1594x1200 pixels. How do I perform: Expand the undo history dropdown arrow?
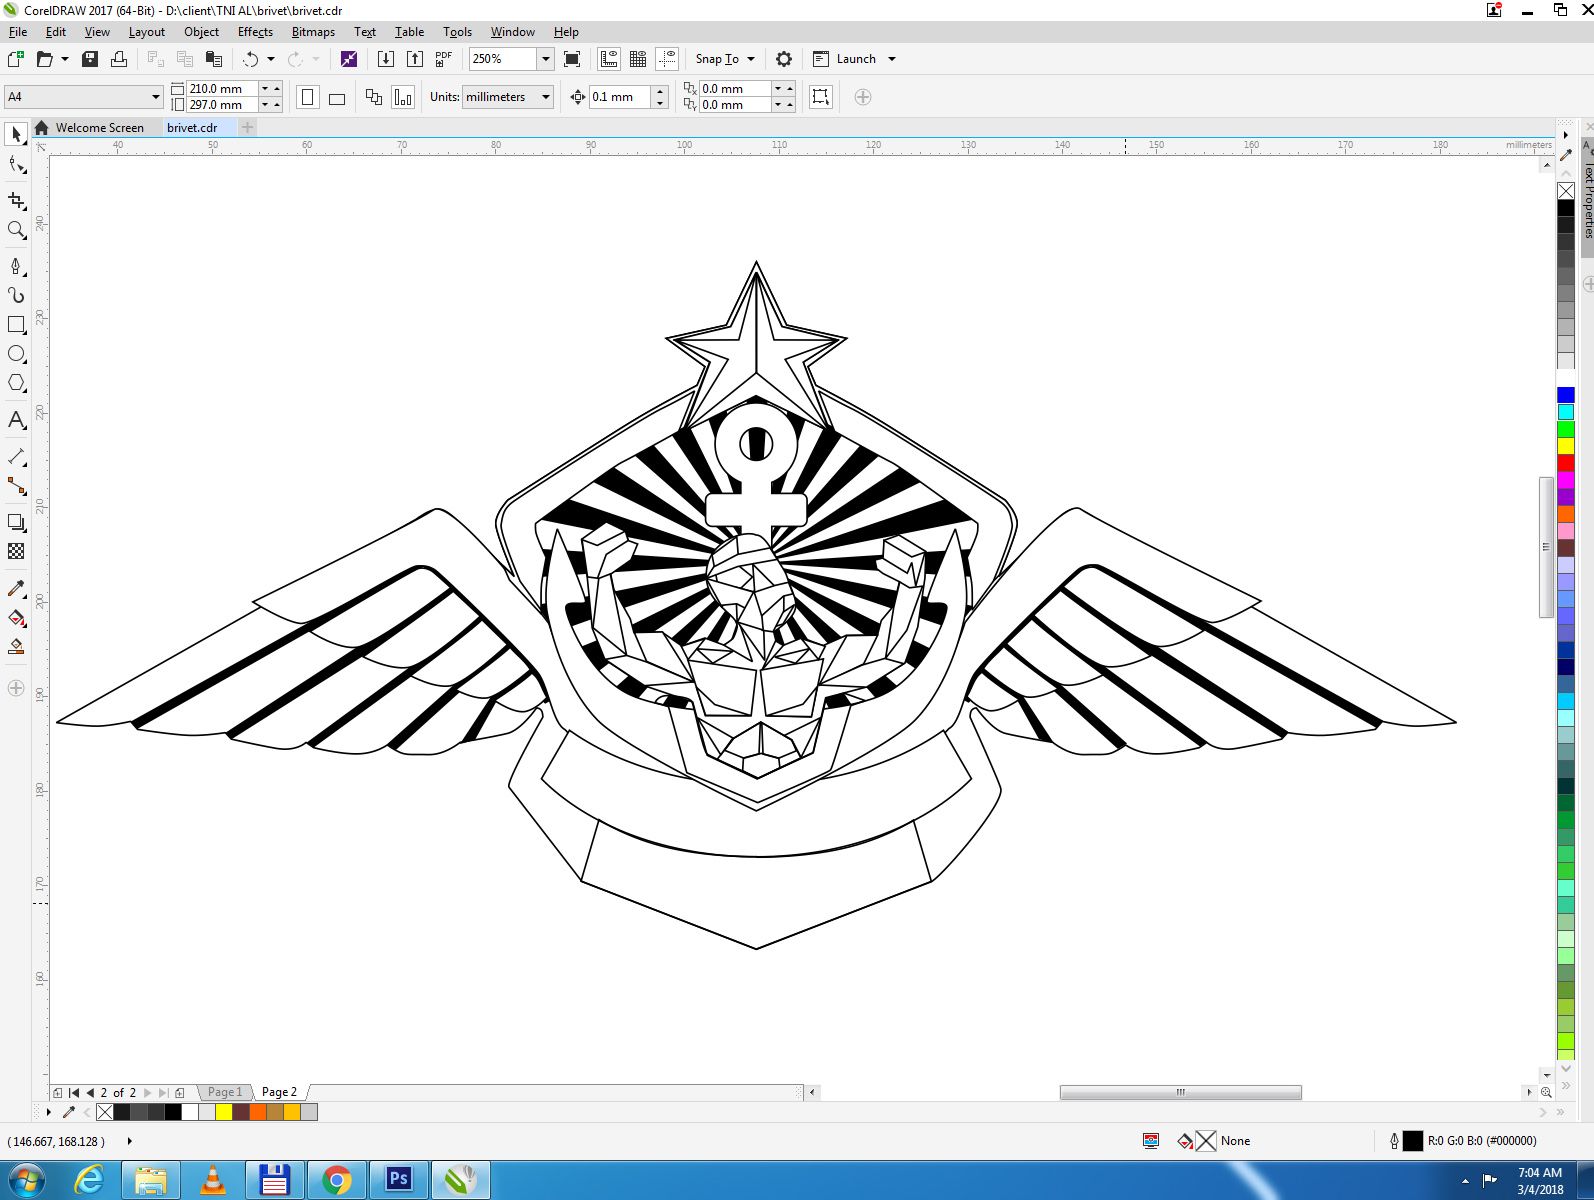coord(271,59)
